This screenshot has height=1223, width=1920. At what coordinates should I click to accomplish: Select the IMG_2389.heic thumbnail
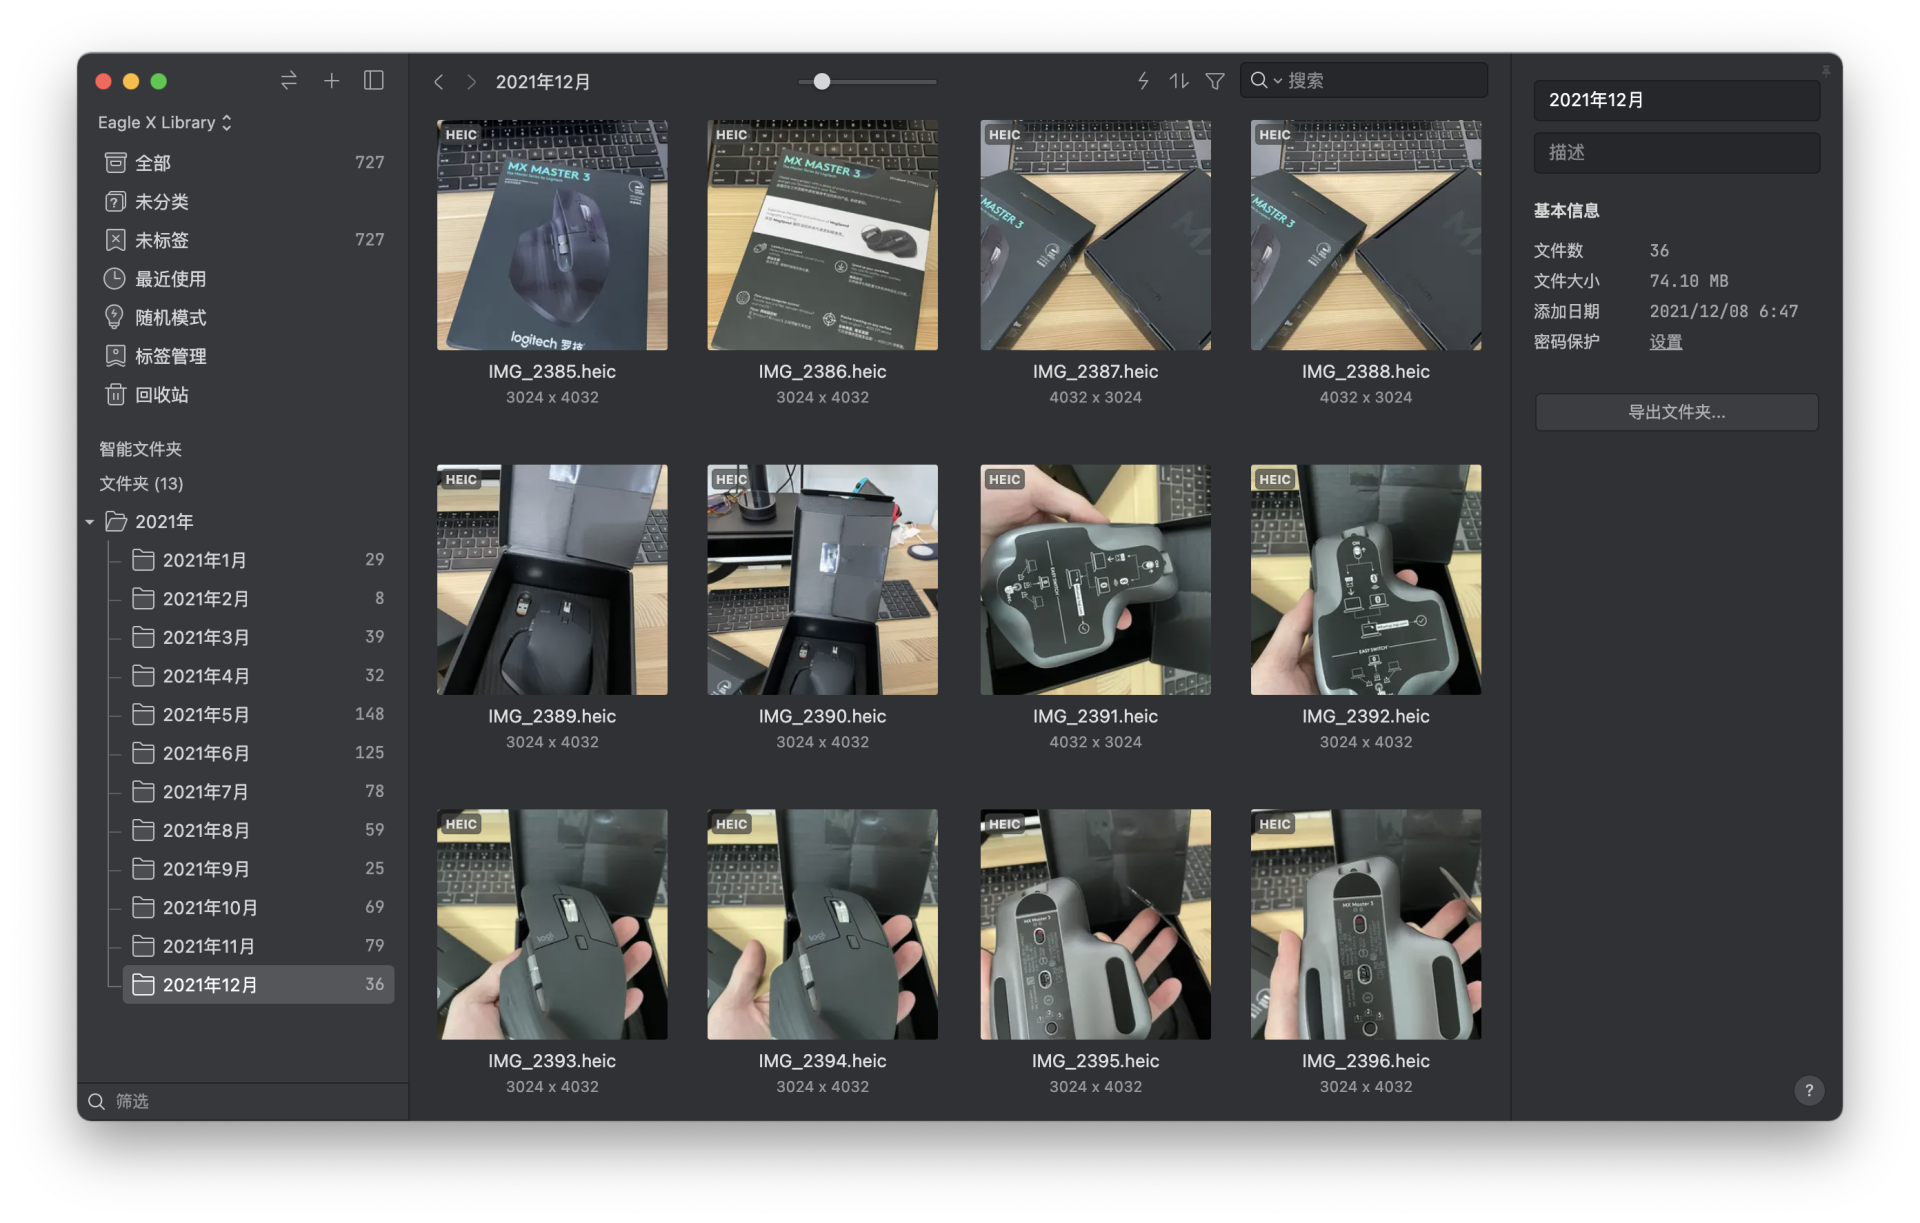552,580
